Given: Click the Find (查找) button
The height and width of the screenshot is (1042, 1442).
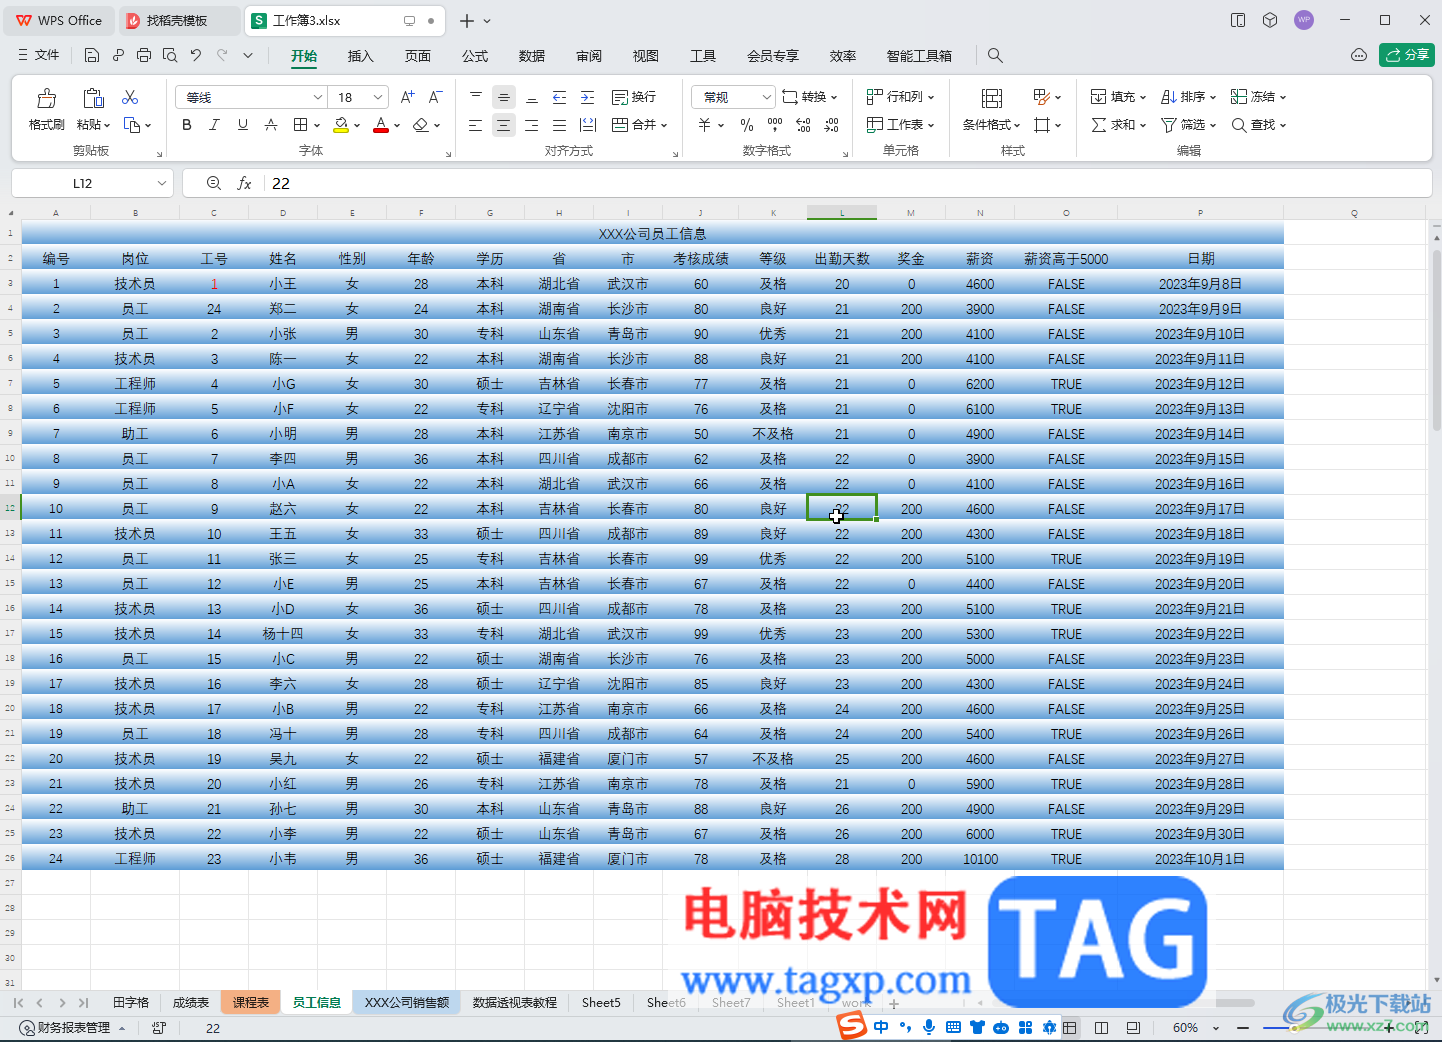Looking at the screenshot, I should (1258, 125).
